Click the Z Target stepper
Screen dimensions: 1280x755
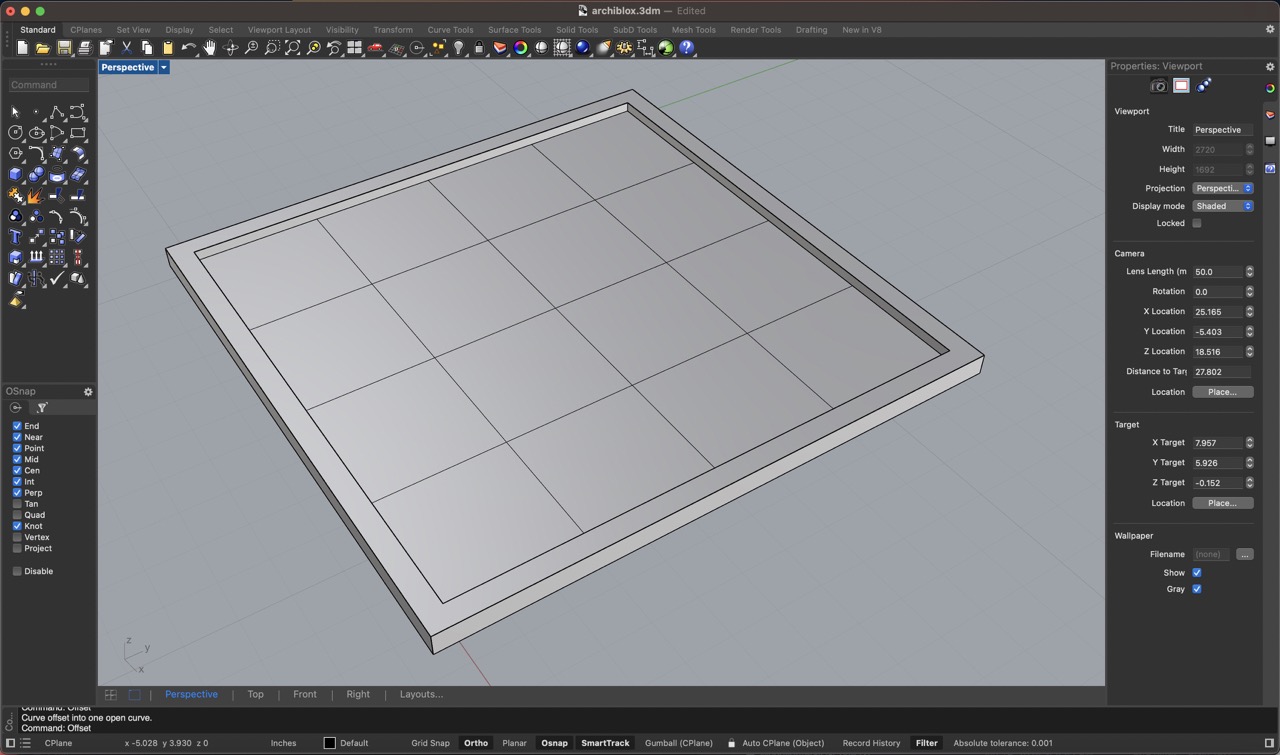pos(1249,482)
